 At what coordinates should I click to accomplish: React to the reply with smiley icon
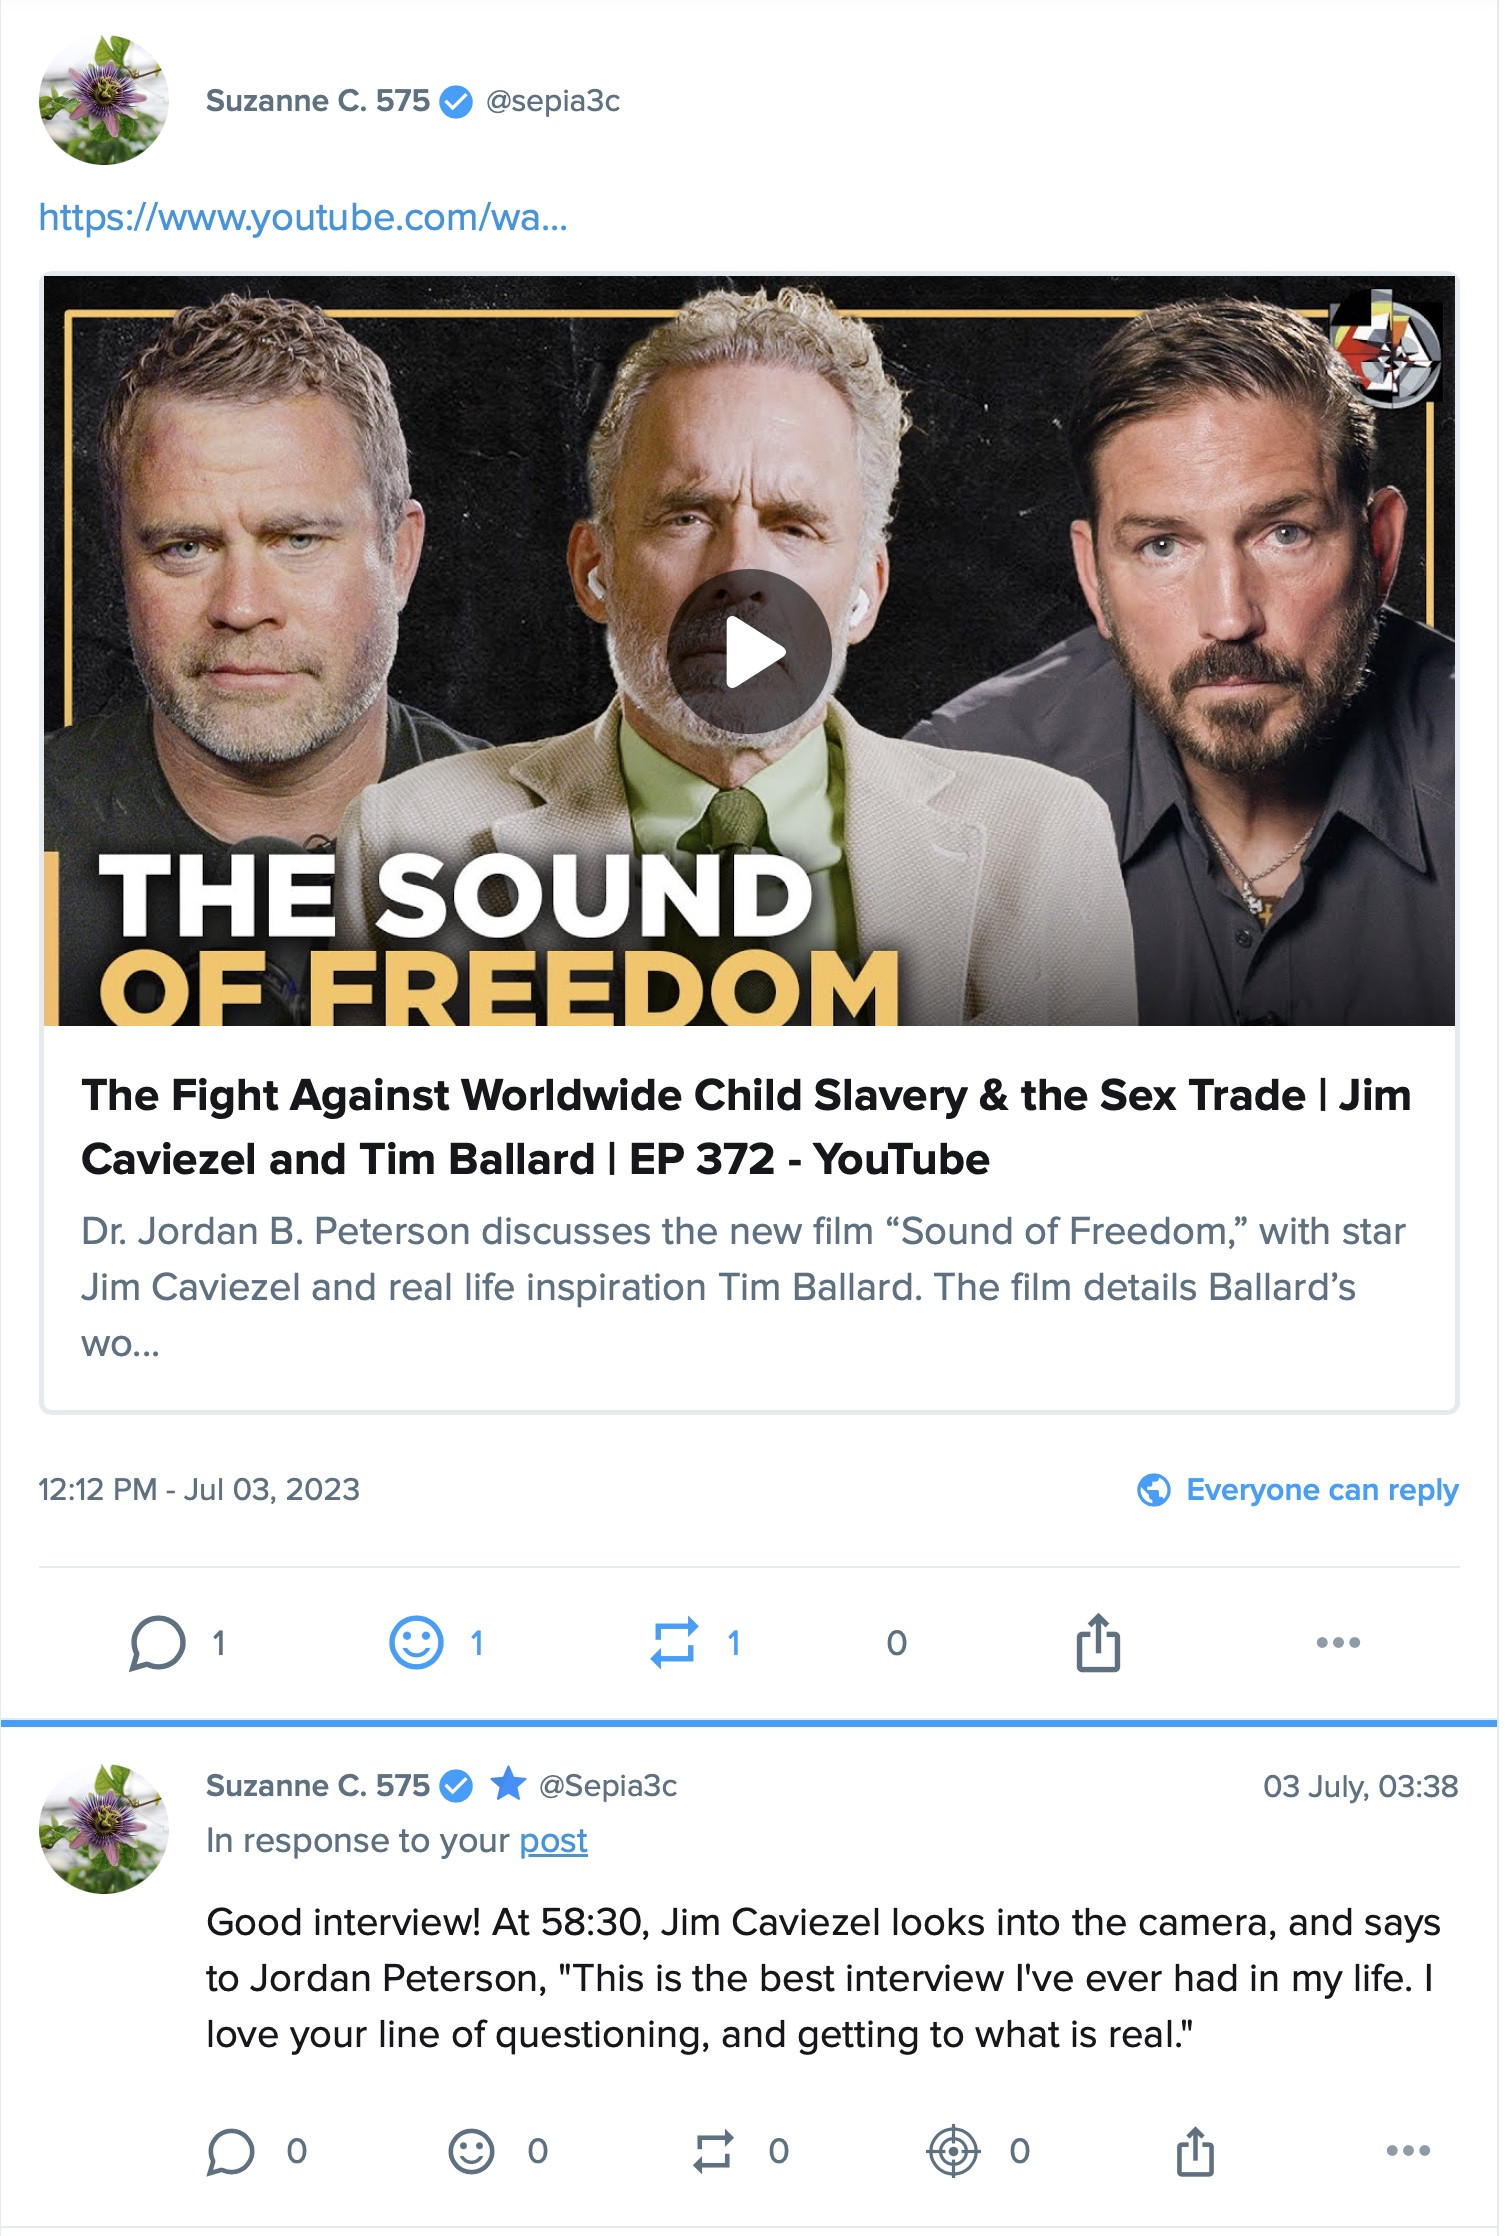[471, 2151]
